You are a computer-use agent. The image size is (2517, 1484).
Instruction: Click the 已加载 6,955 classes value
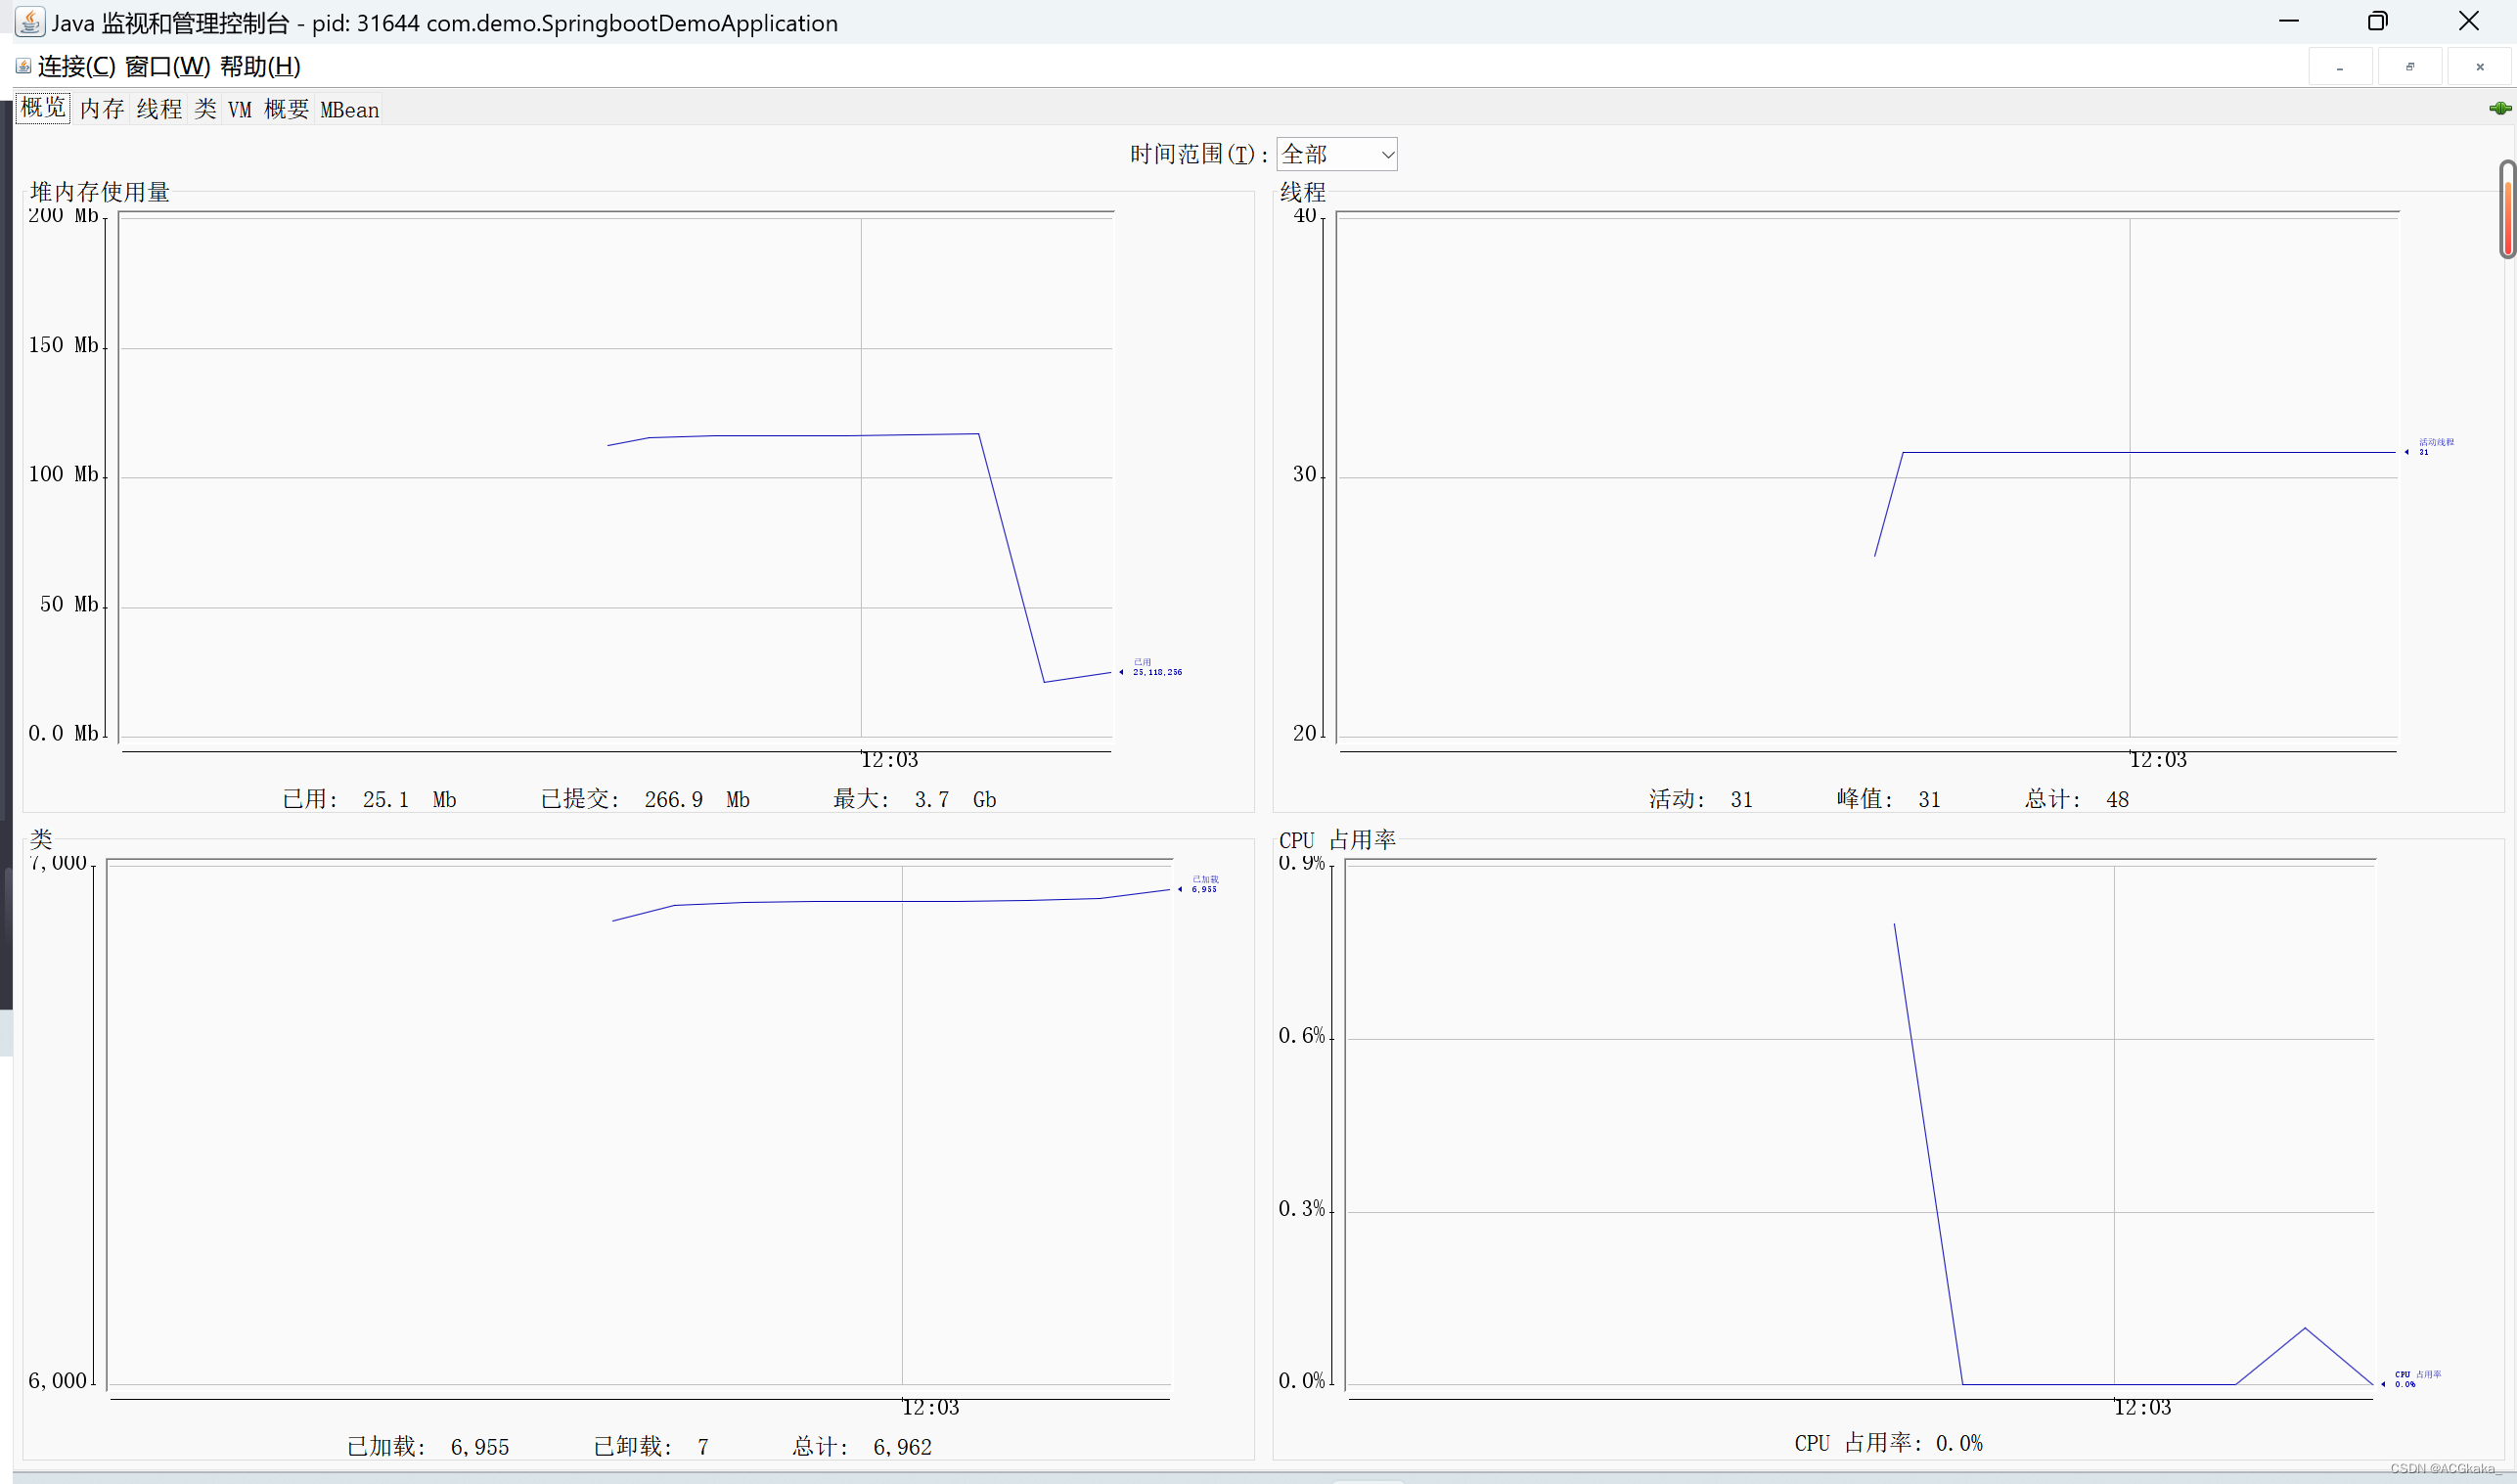coord(428,1446)
